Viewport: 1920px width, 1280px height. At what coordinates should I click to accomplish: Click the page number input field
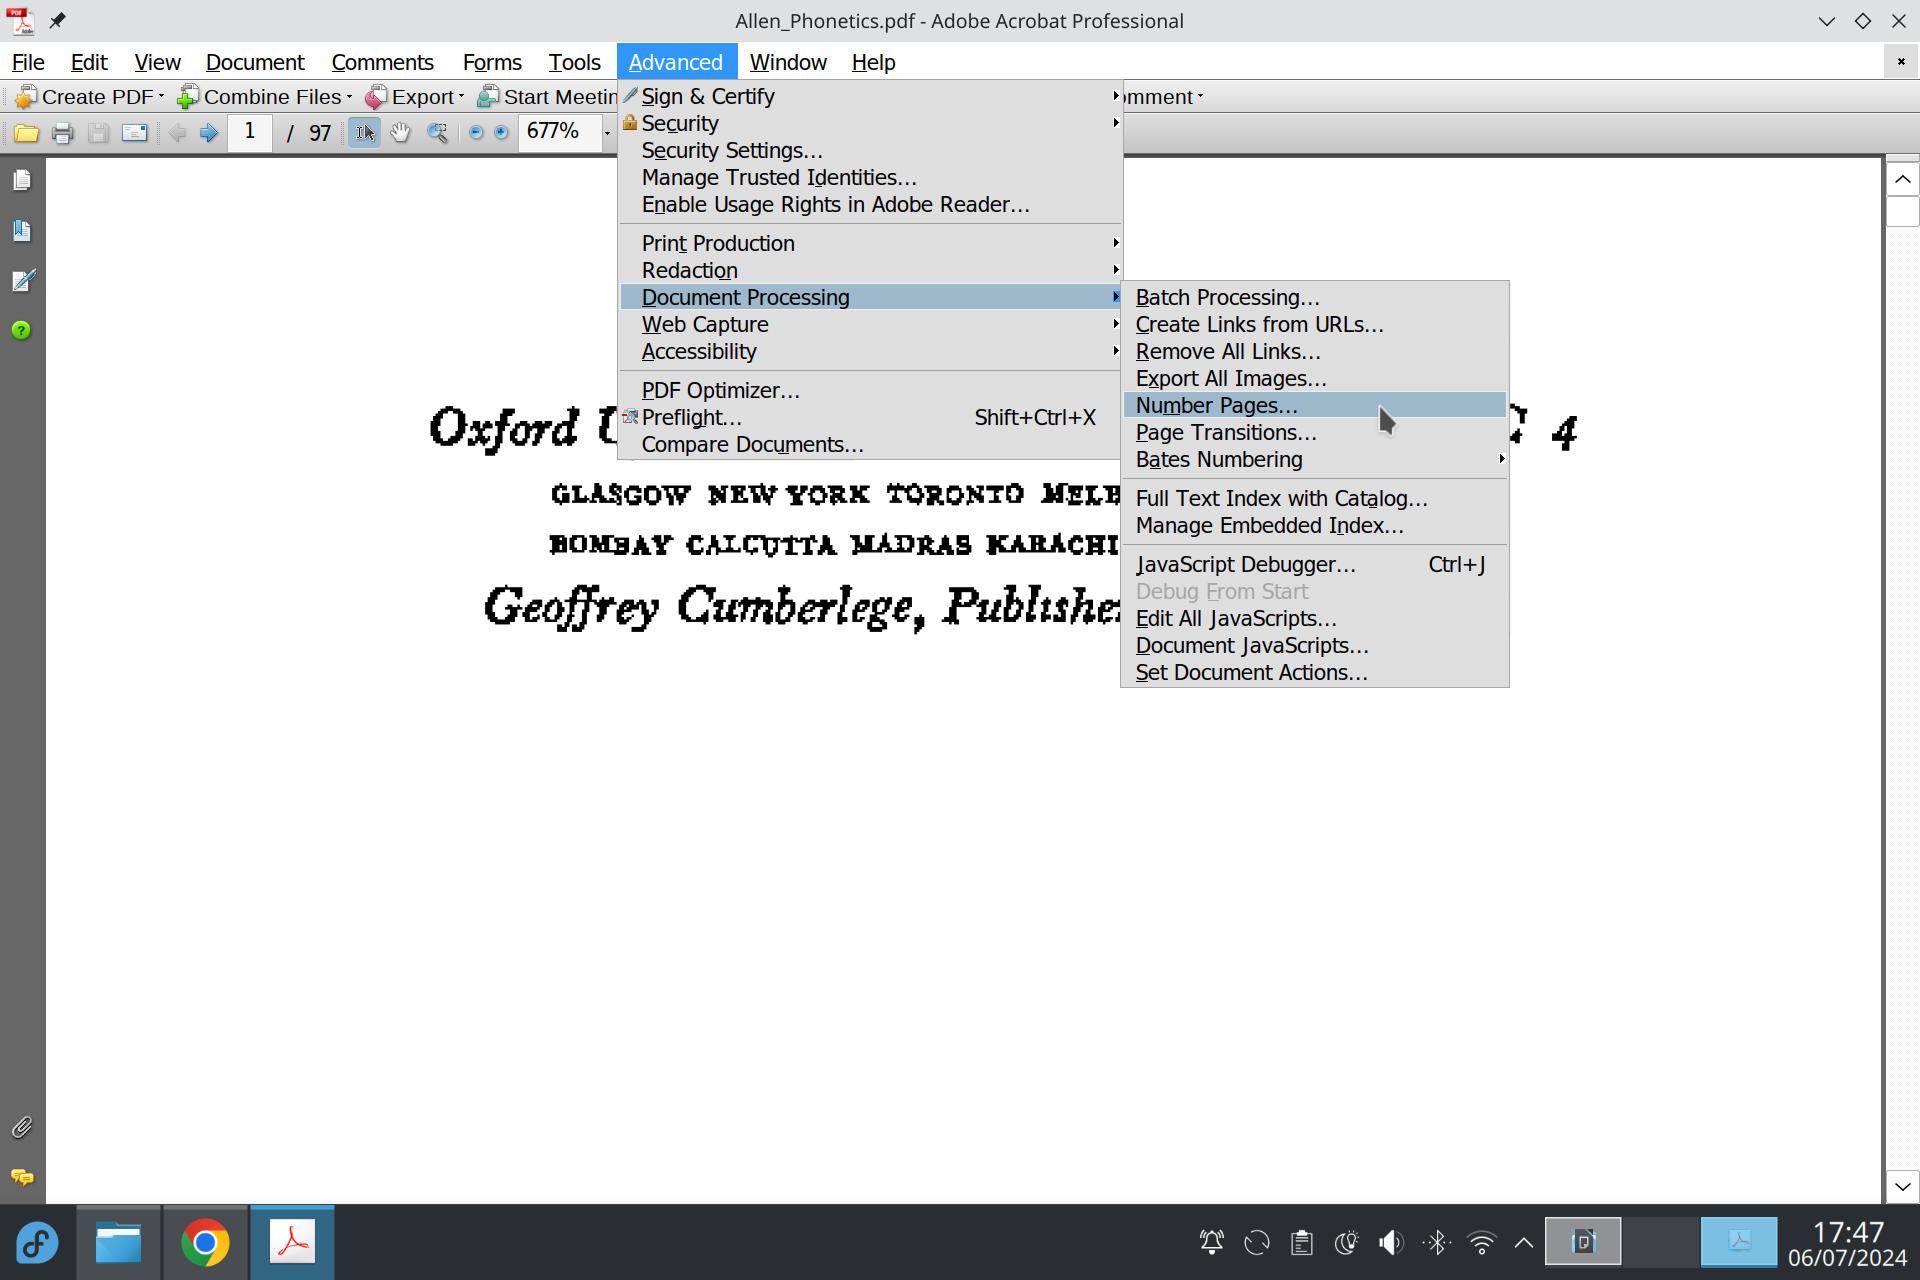[x=250, y=132]
